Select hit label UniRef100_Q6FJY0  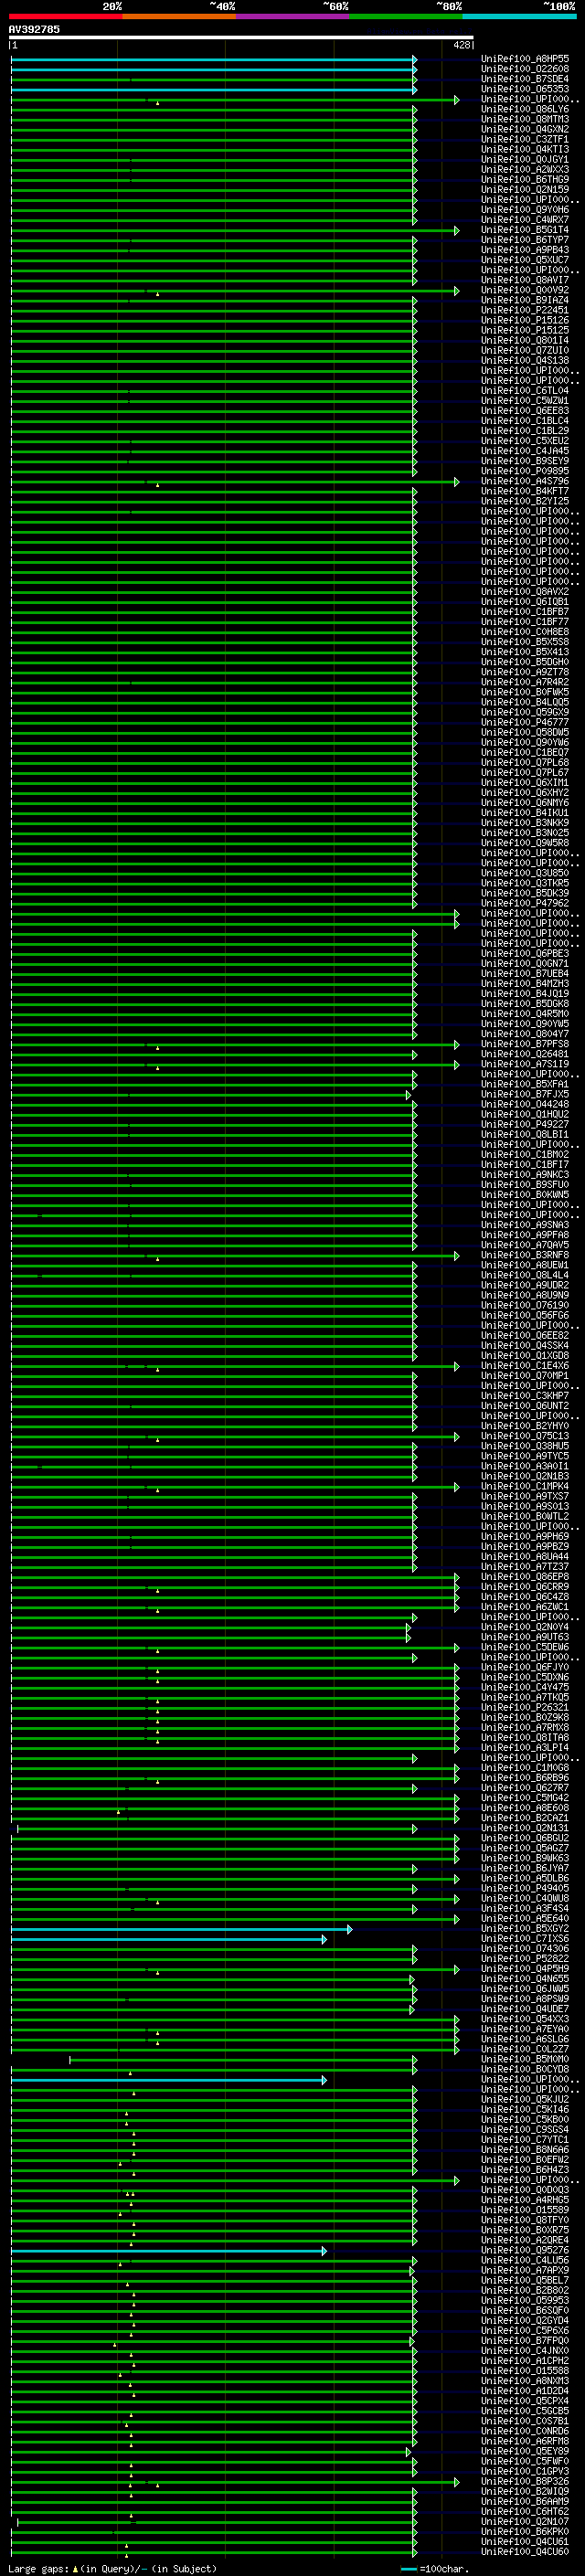click(x=525, y=1667)
